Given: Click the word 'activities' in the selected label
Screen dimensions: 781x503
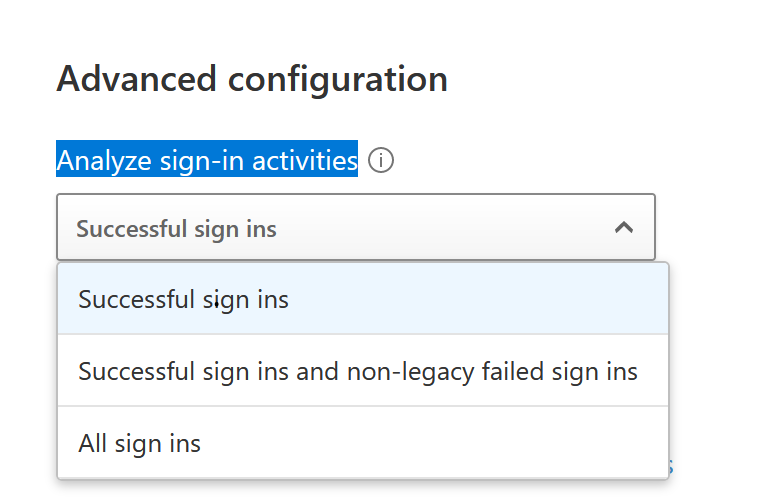Looking at the screenshot, I should (x=305, y=160).
